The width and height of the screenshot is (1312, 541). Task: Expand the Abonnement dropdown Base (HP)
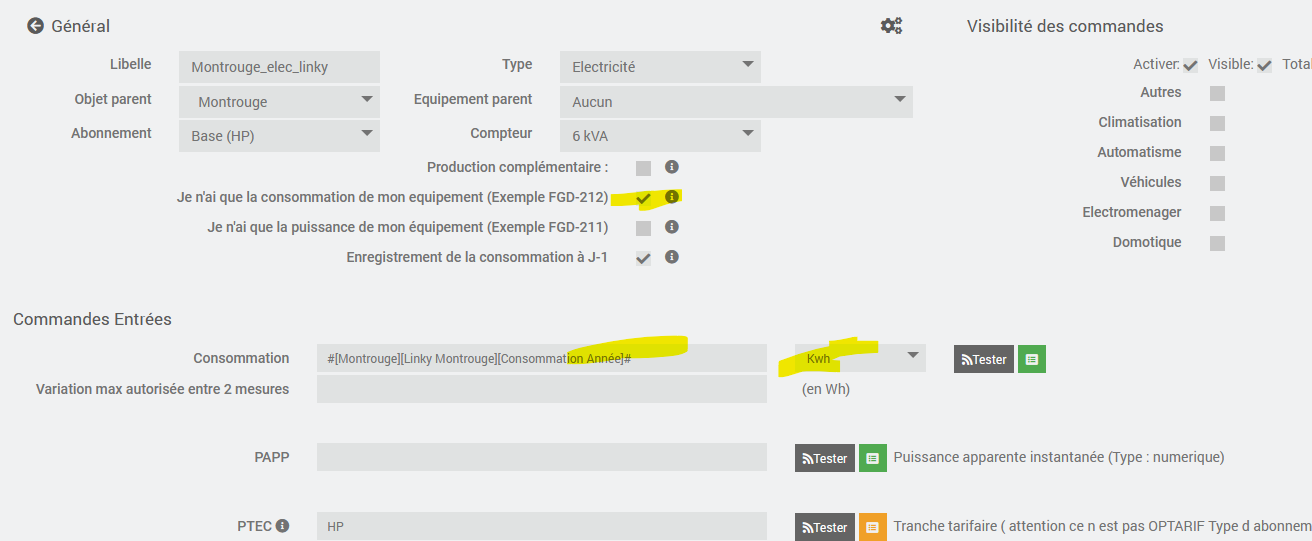click(x=279, y=136)
